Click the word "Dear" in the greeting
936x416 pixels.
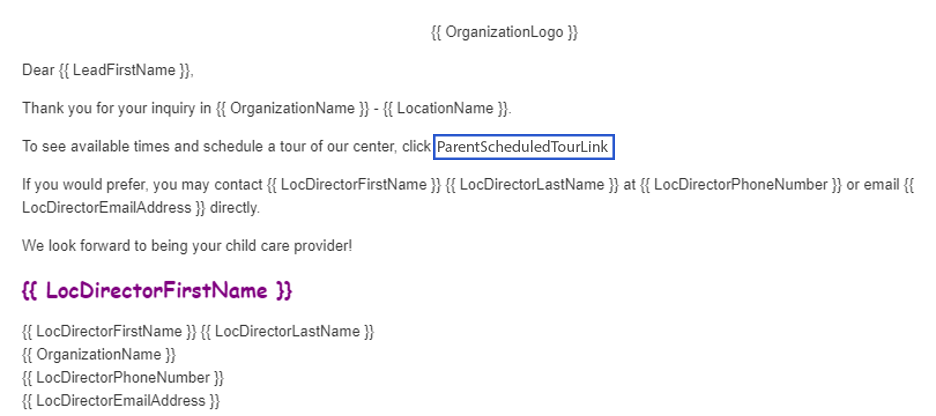pos(38,70)
